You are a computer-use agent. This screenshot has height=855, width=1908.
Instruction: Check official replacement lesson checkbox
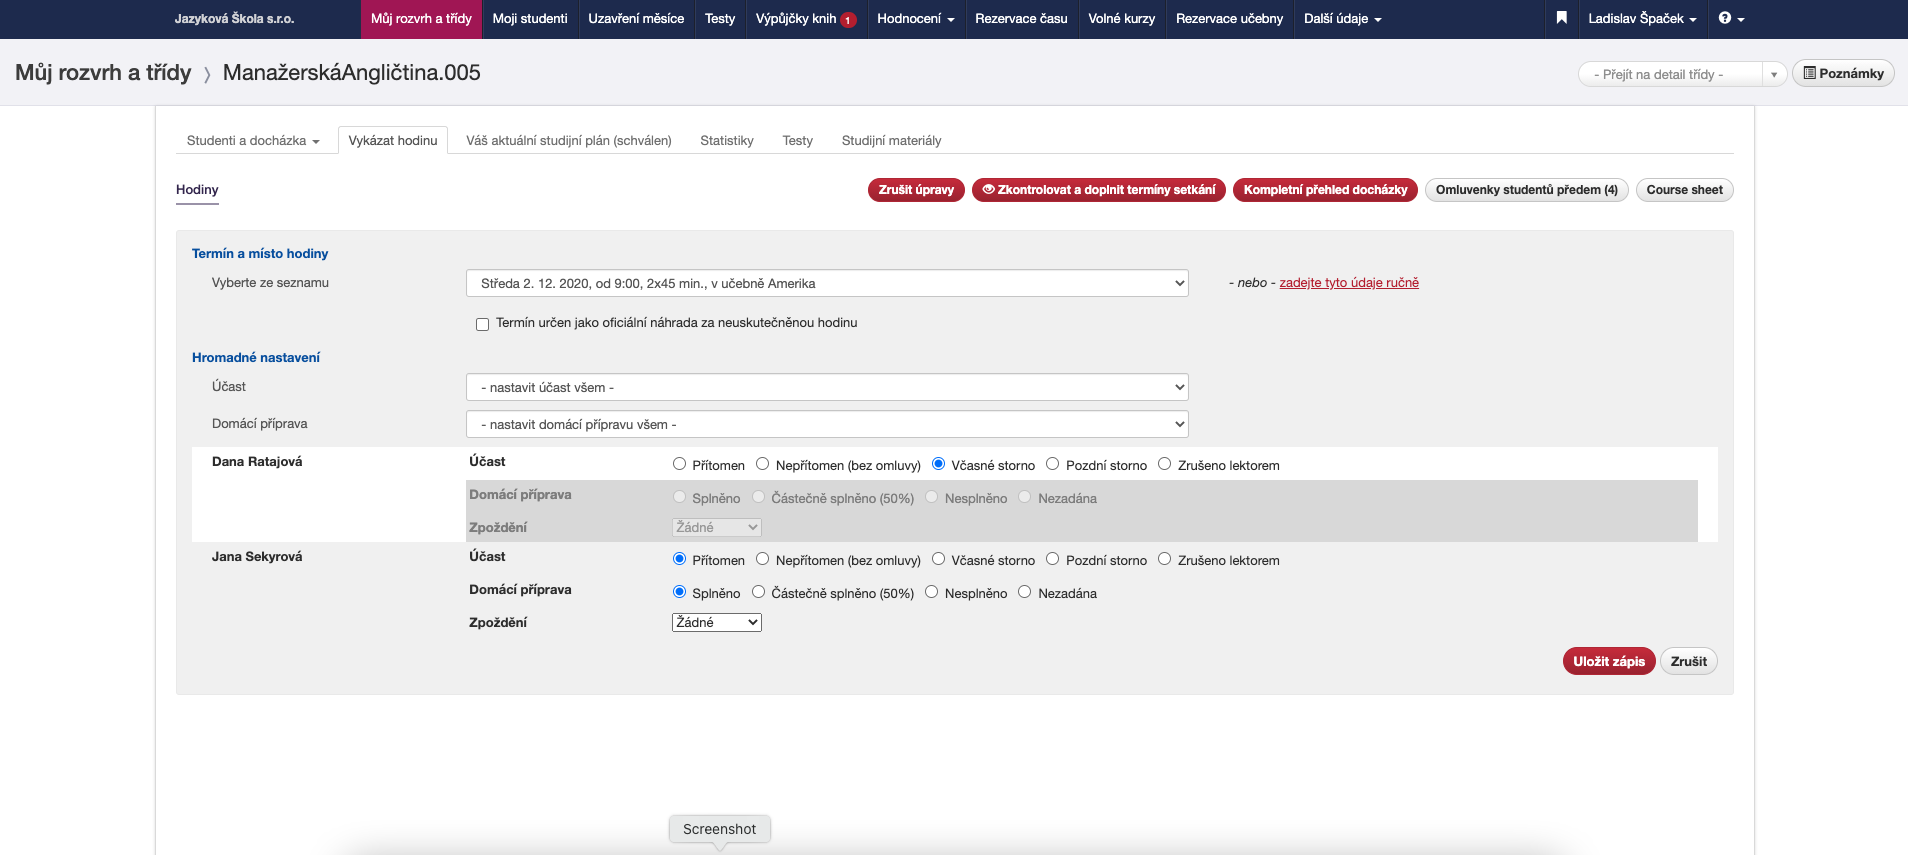click(482, 324)
